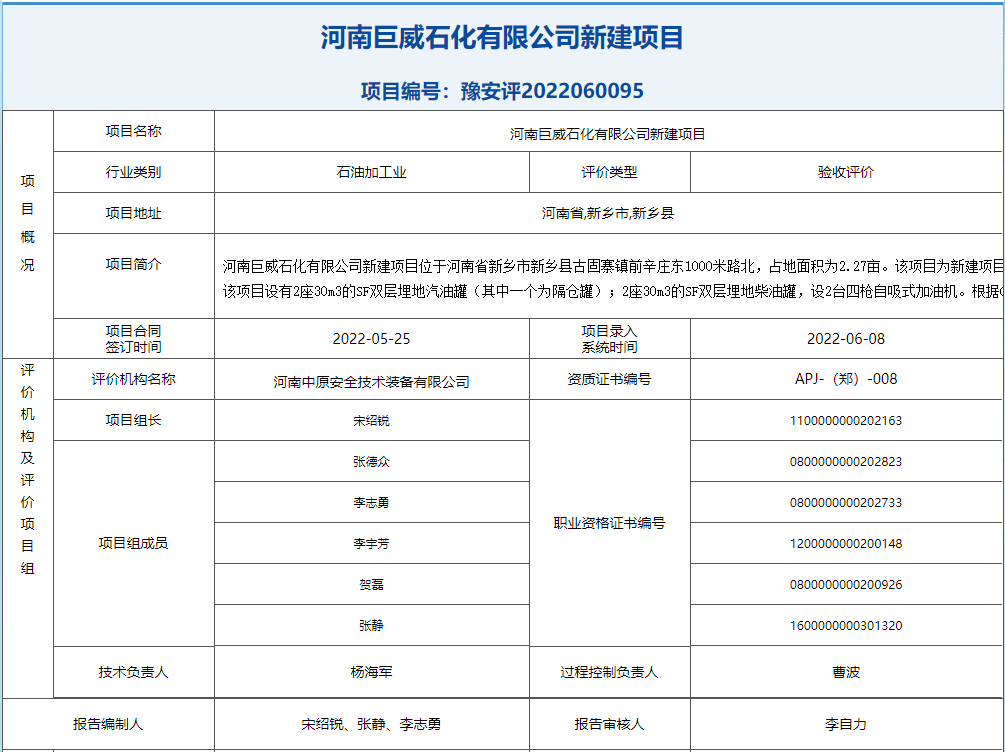The height and width of the screenshot is (752, 1005).
Task: Select report authors 宋绍锐、张静、李志勇
Action: [372, 724]
